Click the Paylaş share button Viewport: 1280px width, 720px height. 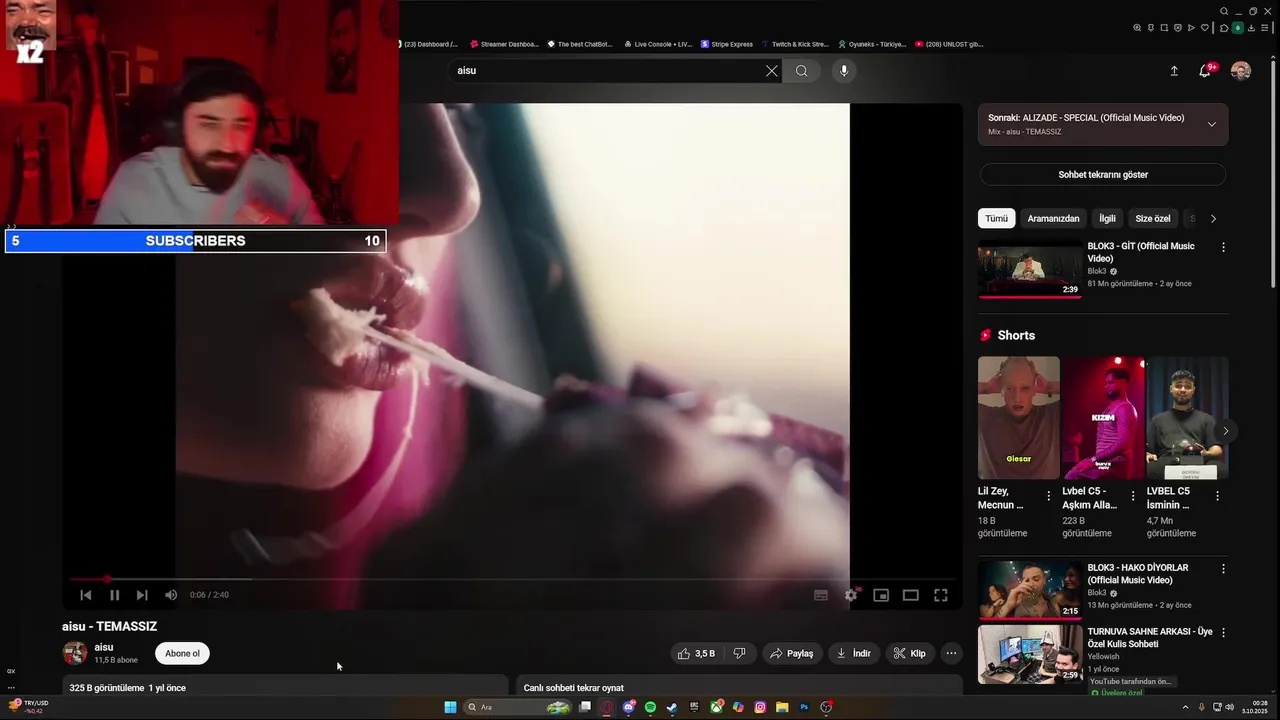point(792,654)
